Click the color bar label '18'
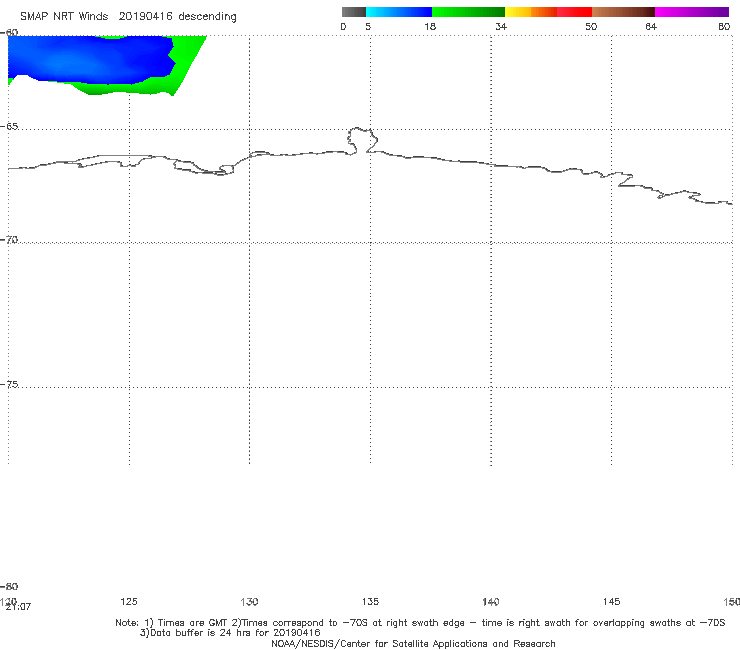This screenshot has height=650, width=740. (430, 27)
